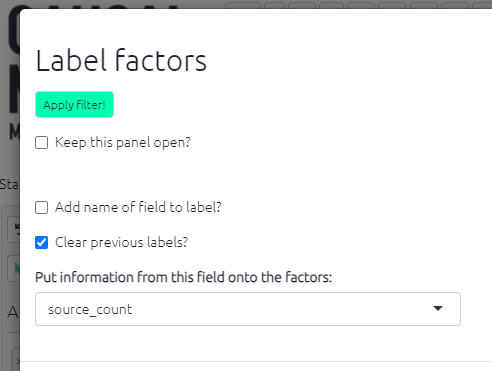Click the partly hidden undo arrow icon

(x=17, y=229)
